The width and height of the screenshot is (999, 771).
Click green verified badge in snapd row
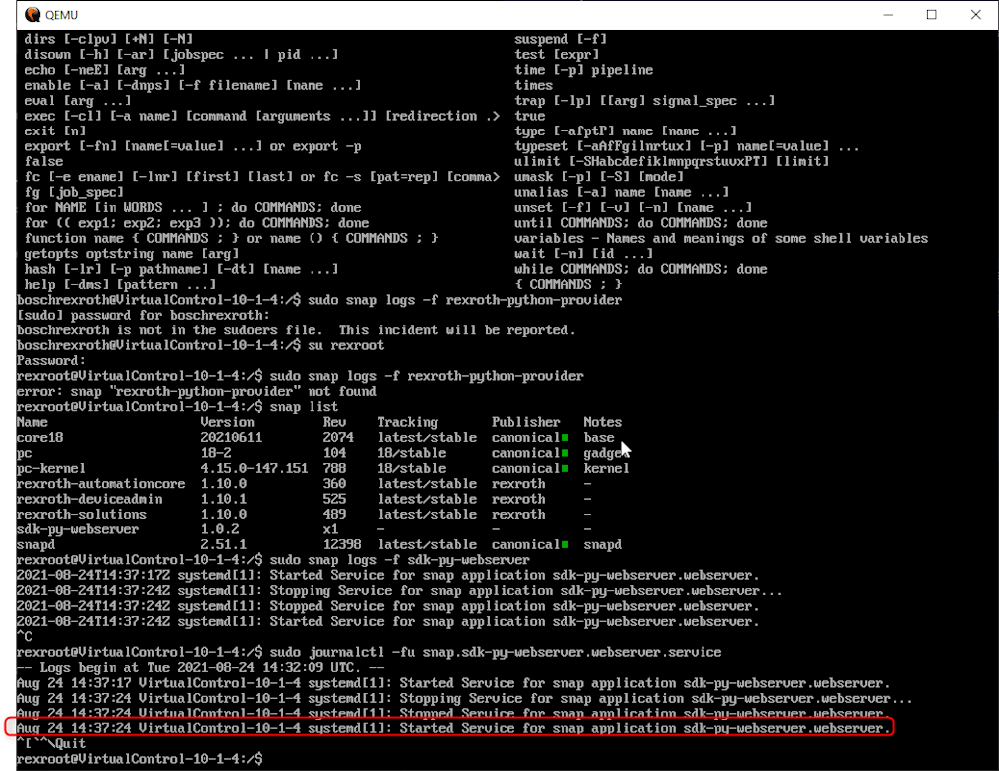[x=565, y=545]
